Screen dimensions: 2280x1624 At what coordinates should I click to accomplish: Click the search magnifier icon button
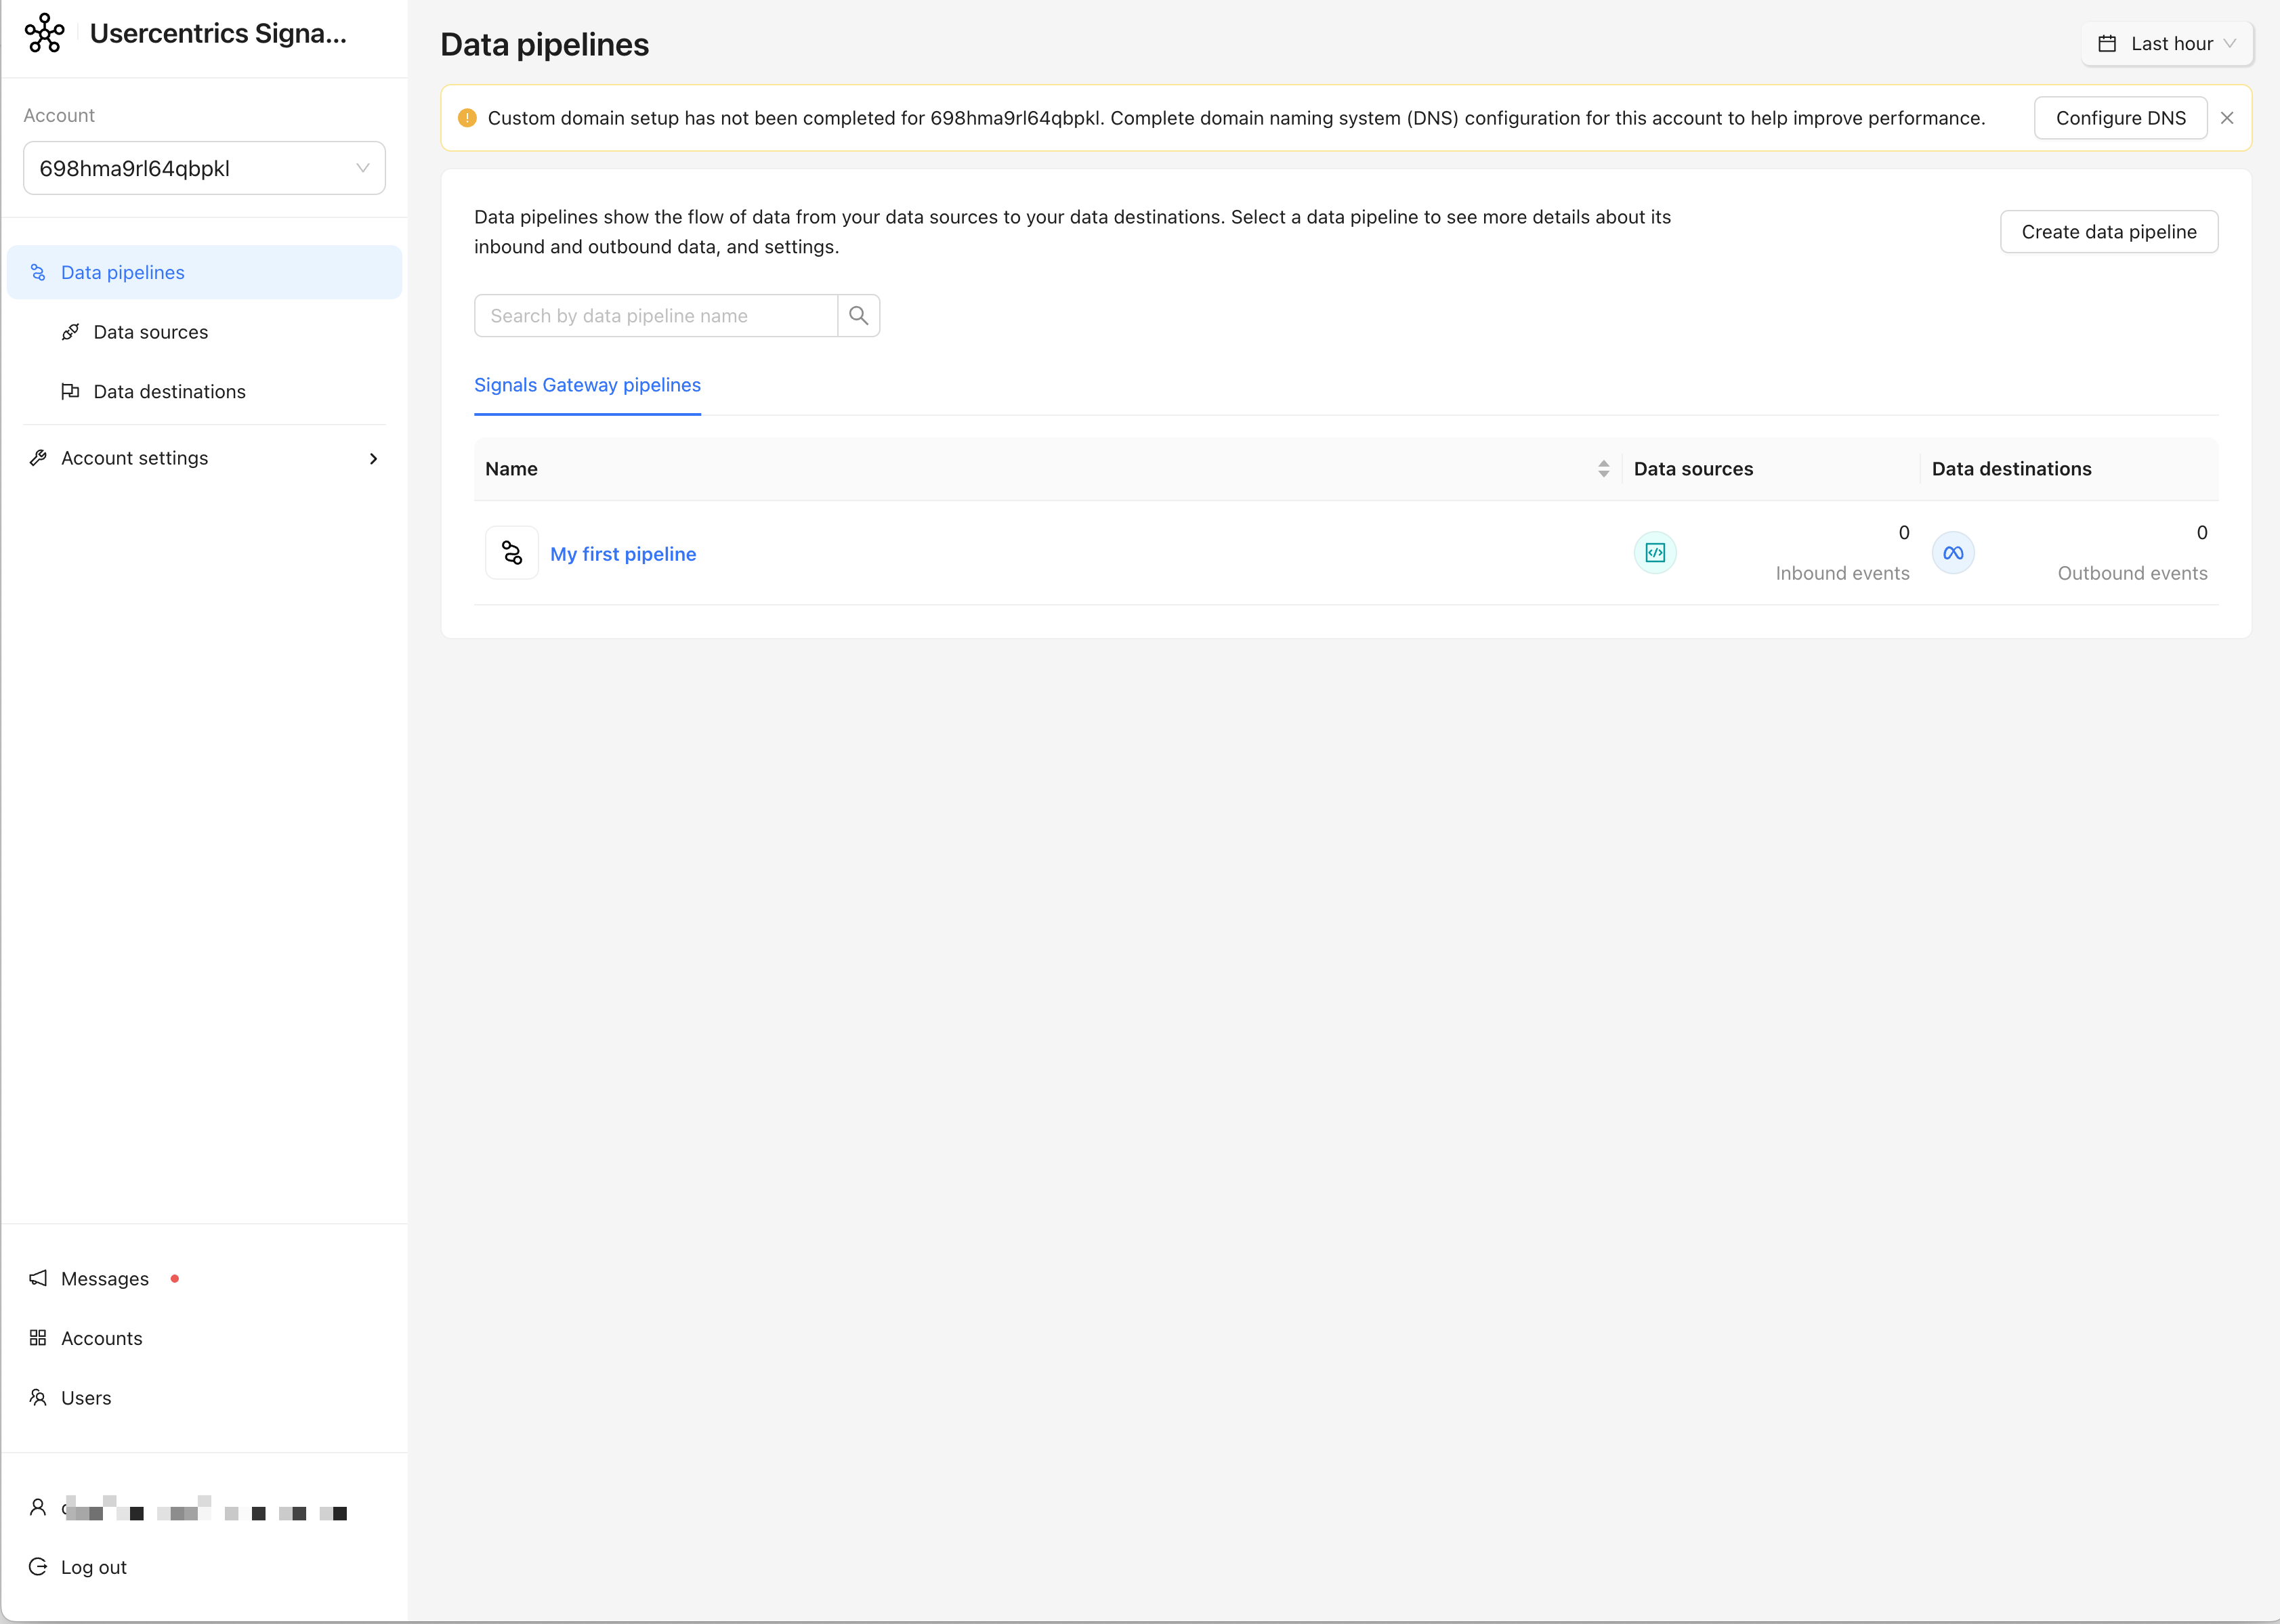[858, 316]
